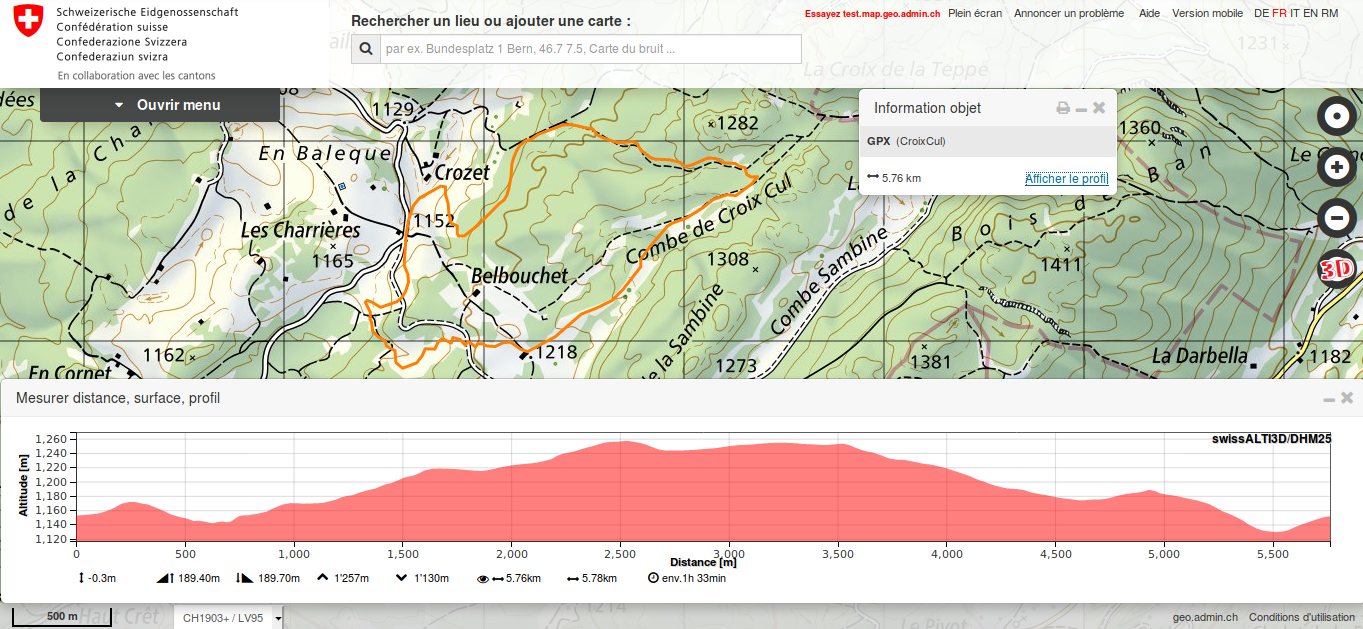Minimize the profile measurement panel

(x=1329, y=398)
